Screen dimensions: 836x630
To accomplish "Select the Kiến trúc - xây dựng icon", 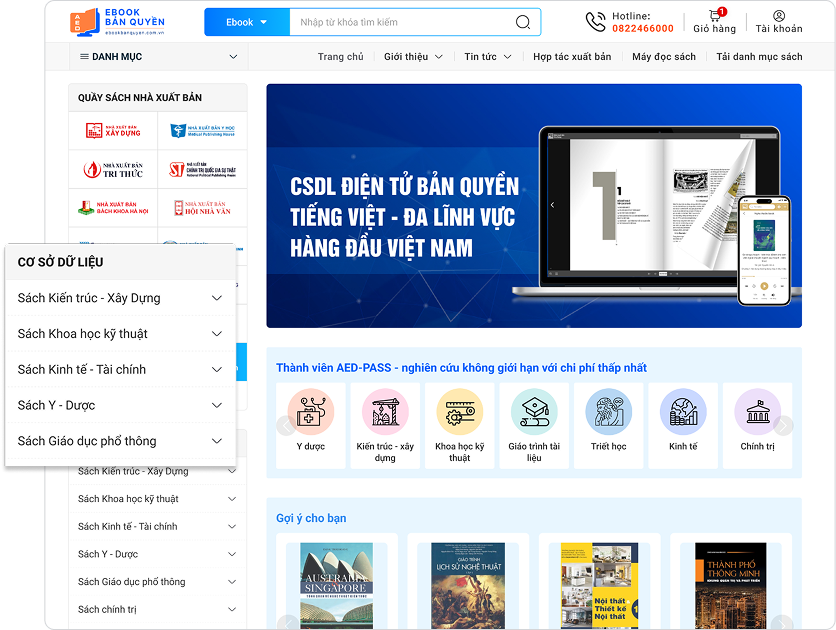I will (x=385, y=410).
